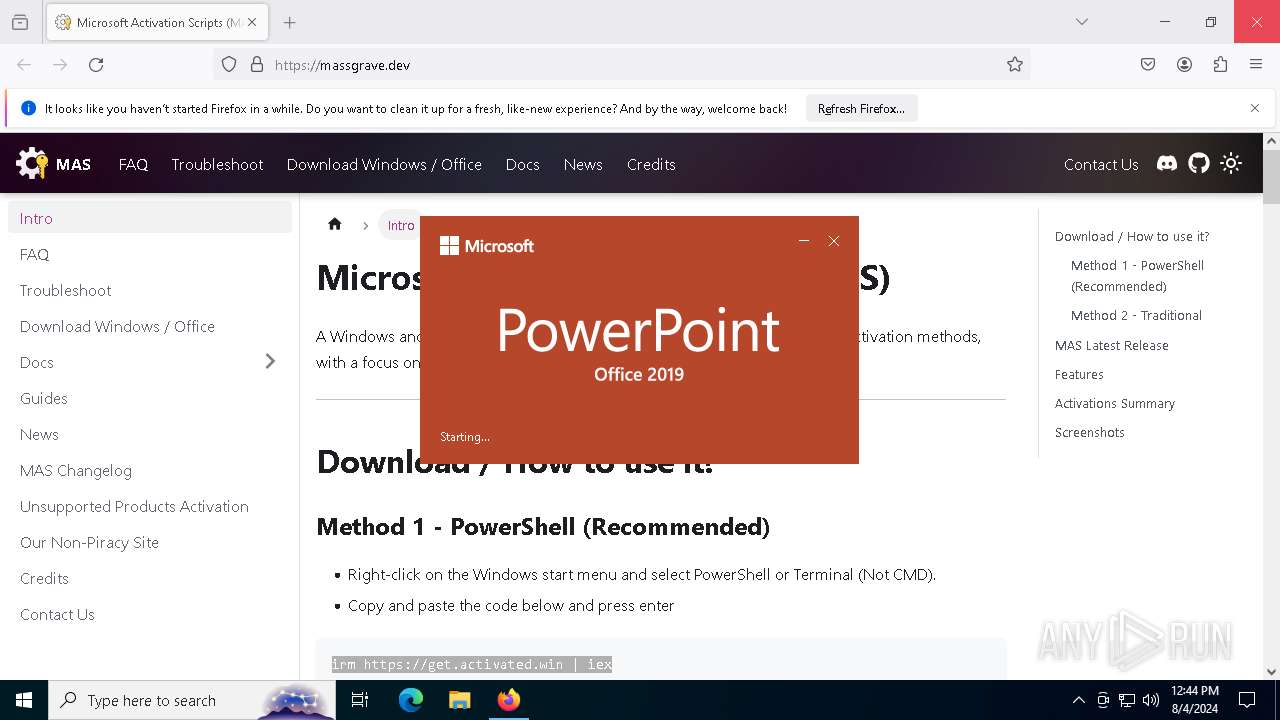Open the Discord icon link in header
1280x720 pixels.
click(x=1167, y=164)
